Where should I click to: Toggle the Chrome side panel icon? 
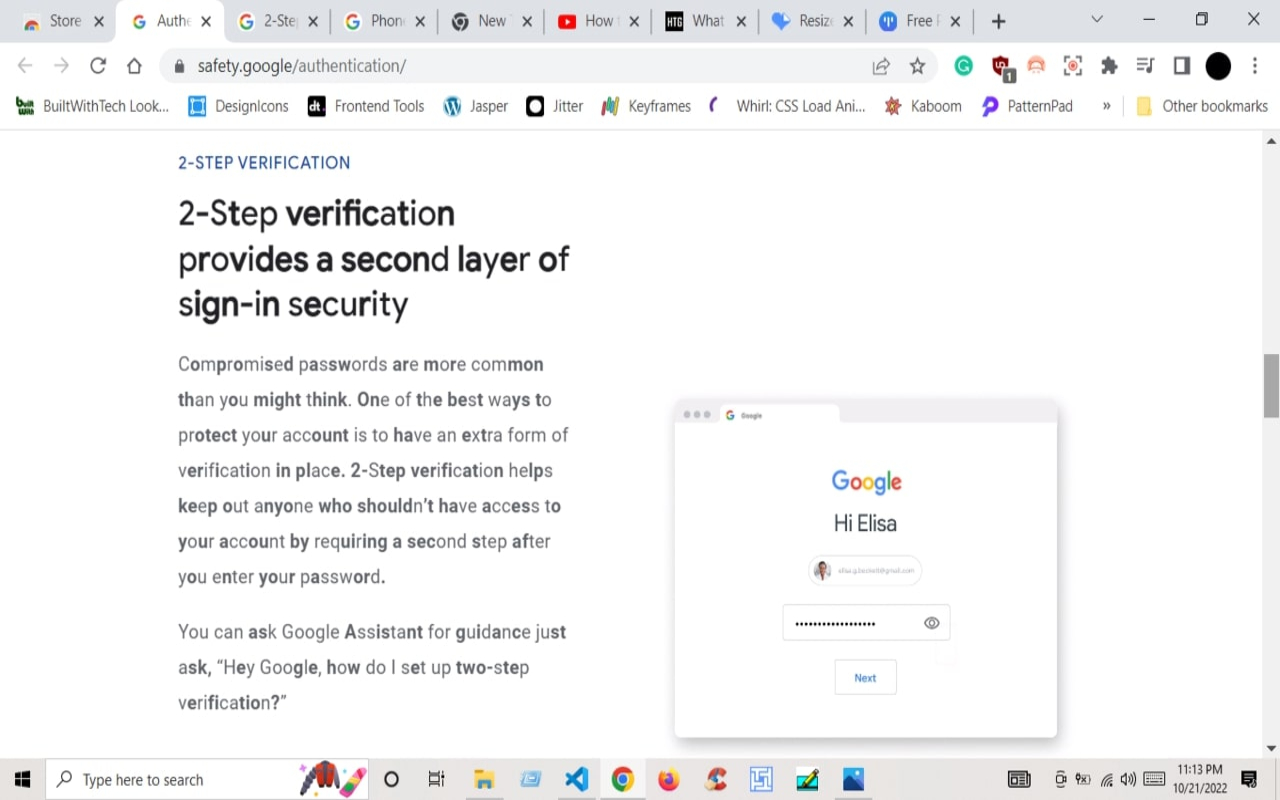point(1181,66)
